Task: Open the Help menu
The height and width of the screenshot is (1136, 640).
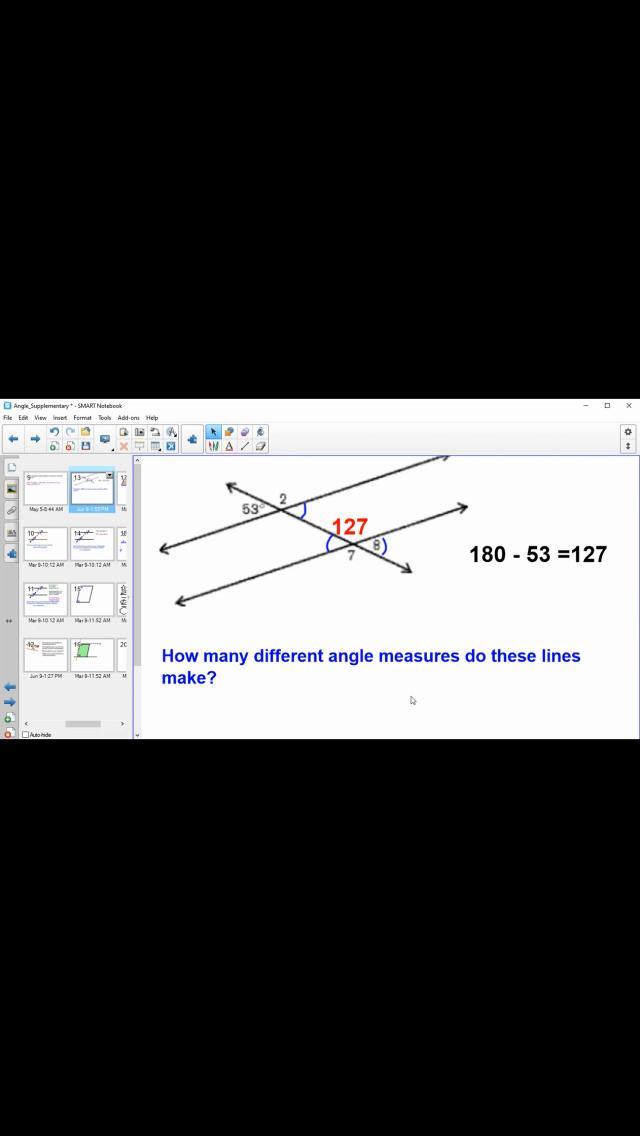Action: coord(151,418)
